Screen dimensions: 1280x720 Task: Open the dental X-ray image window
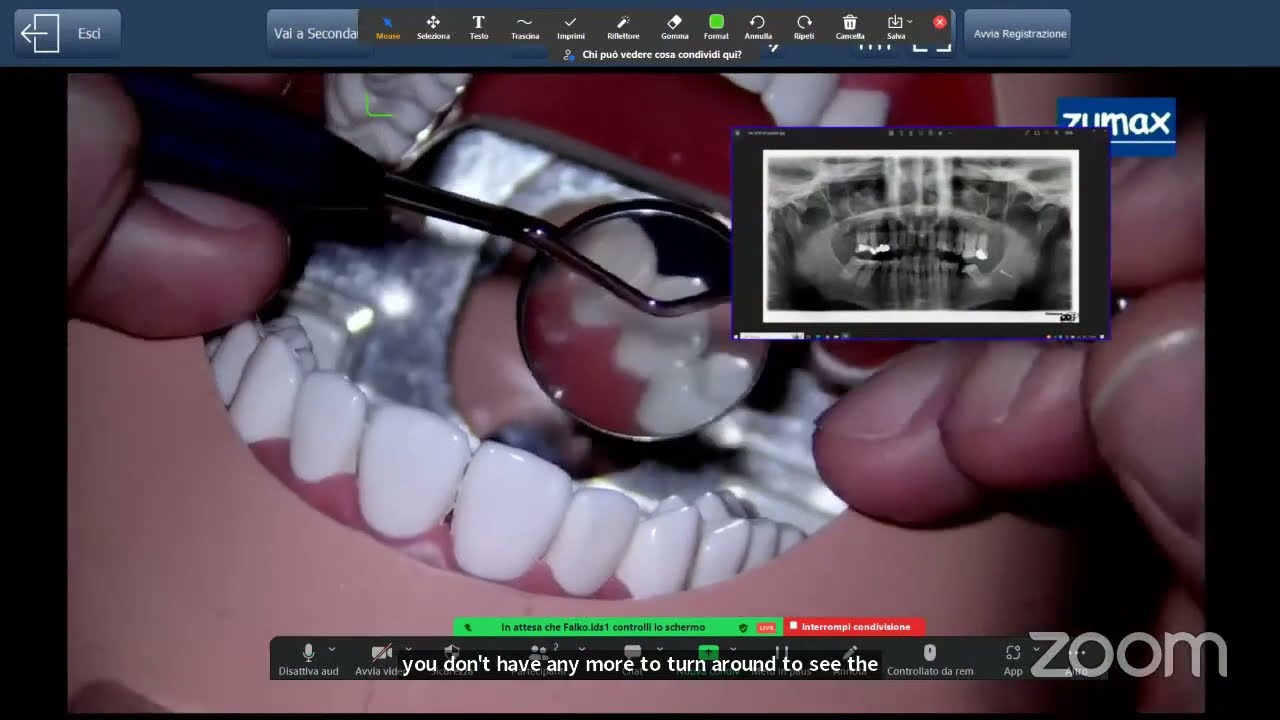[x=921, y=235]
